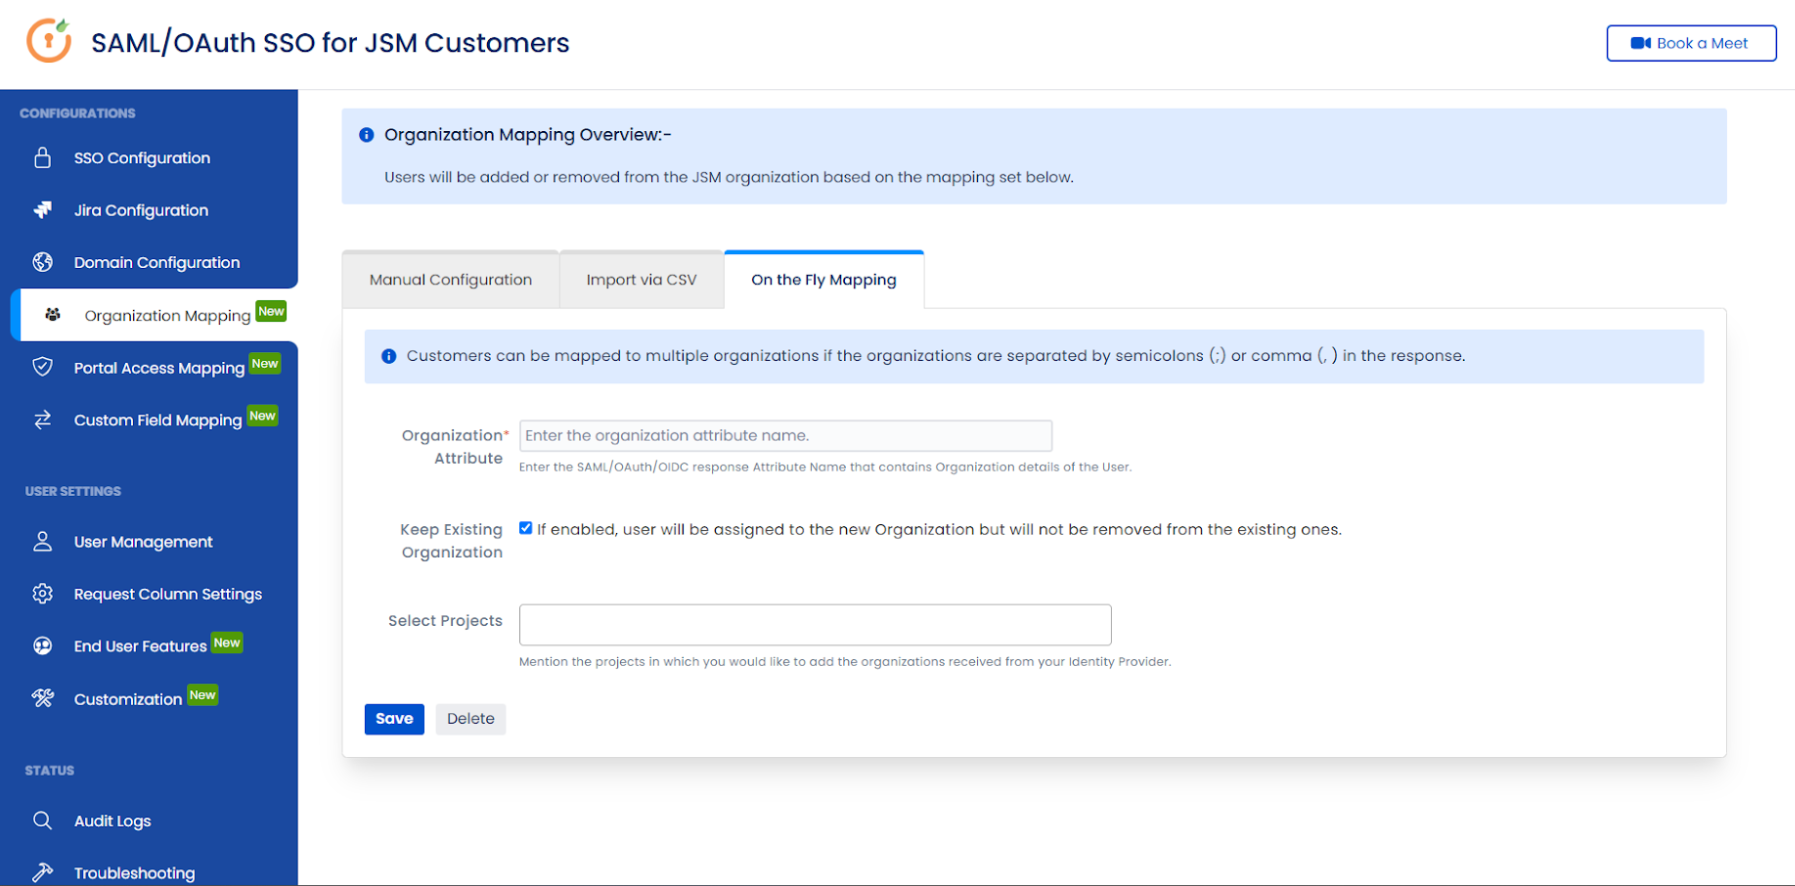
Task: Toggle the Keep Existing Organization checkbox
Action: [x=526, y=528]
